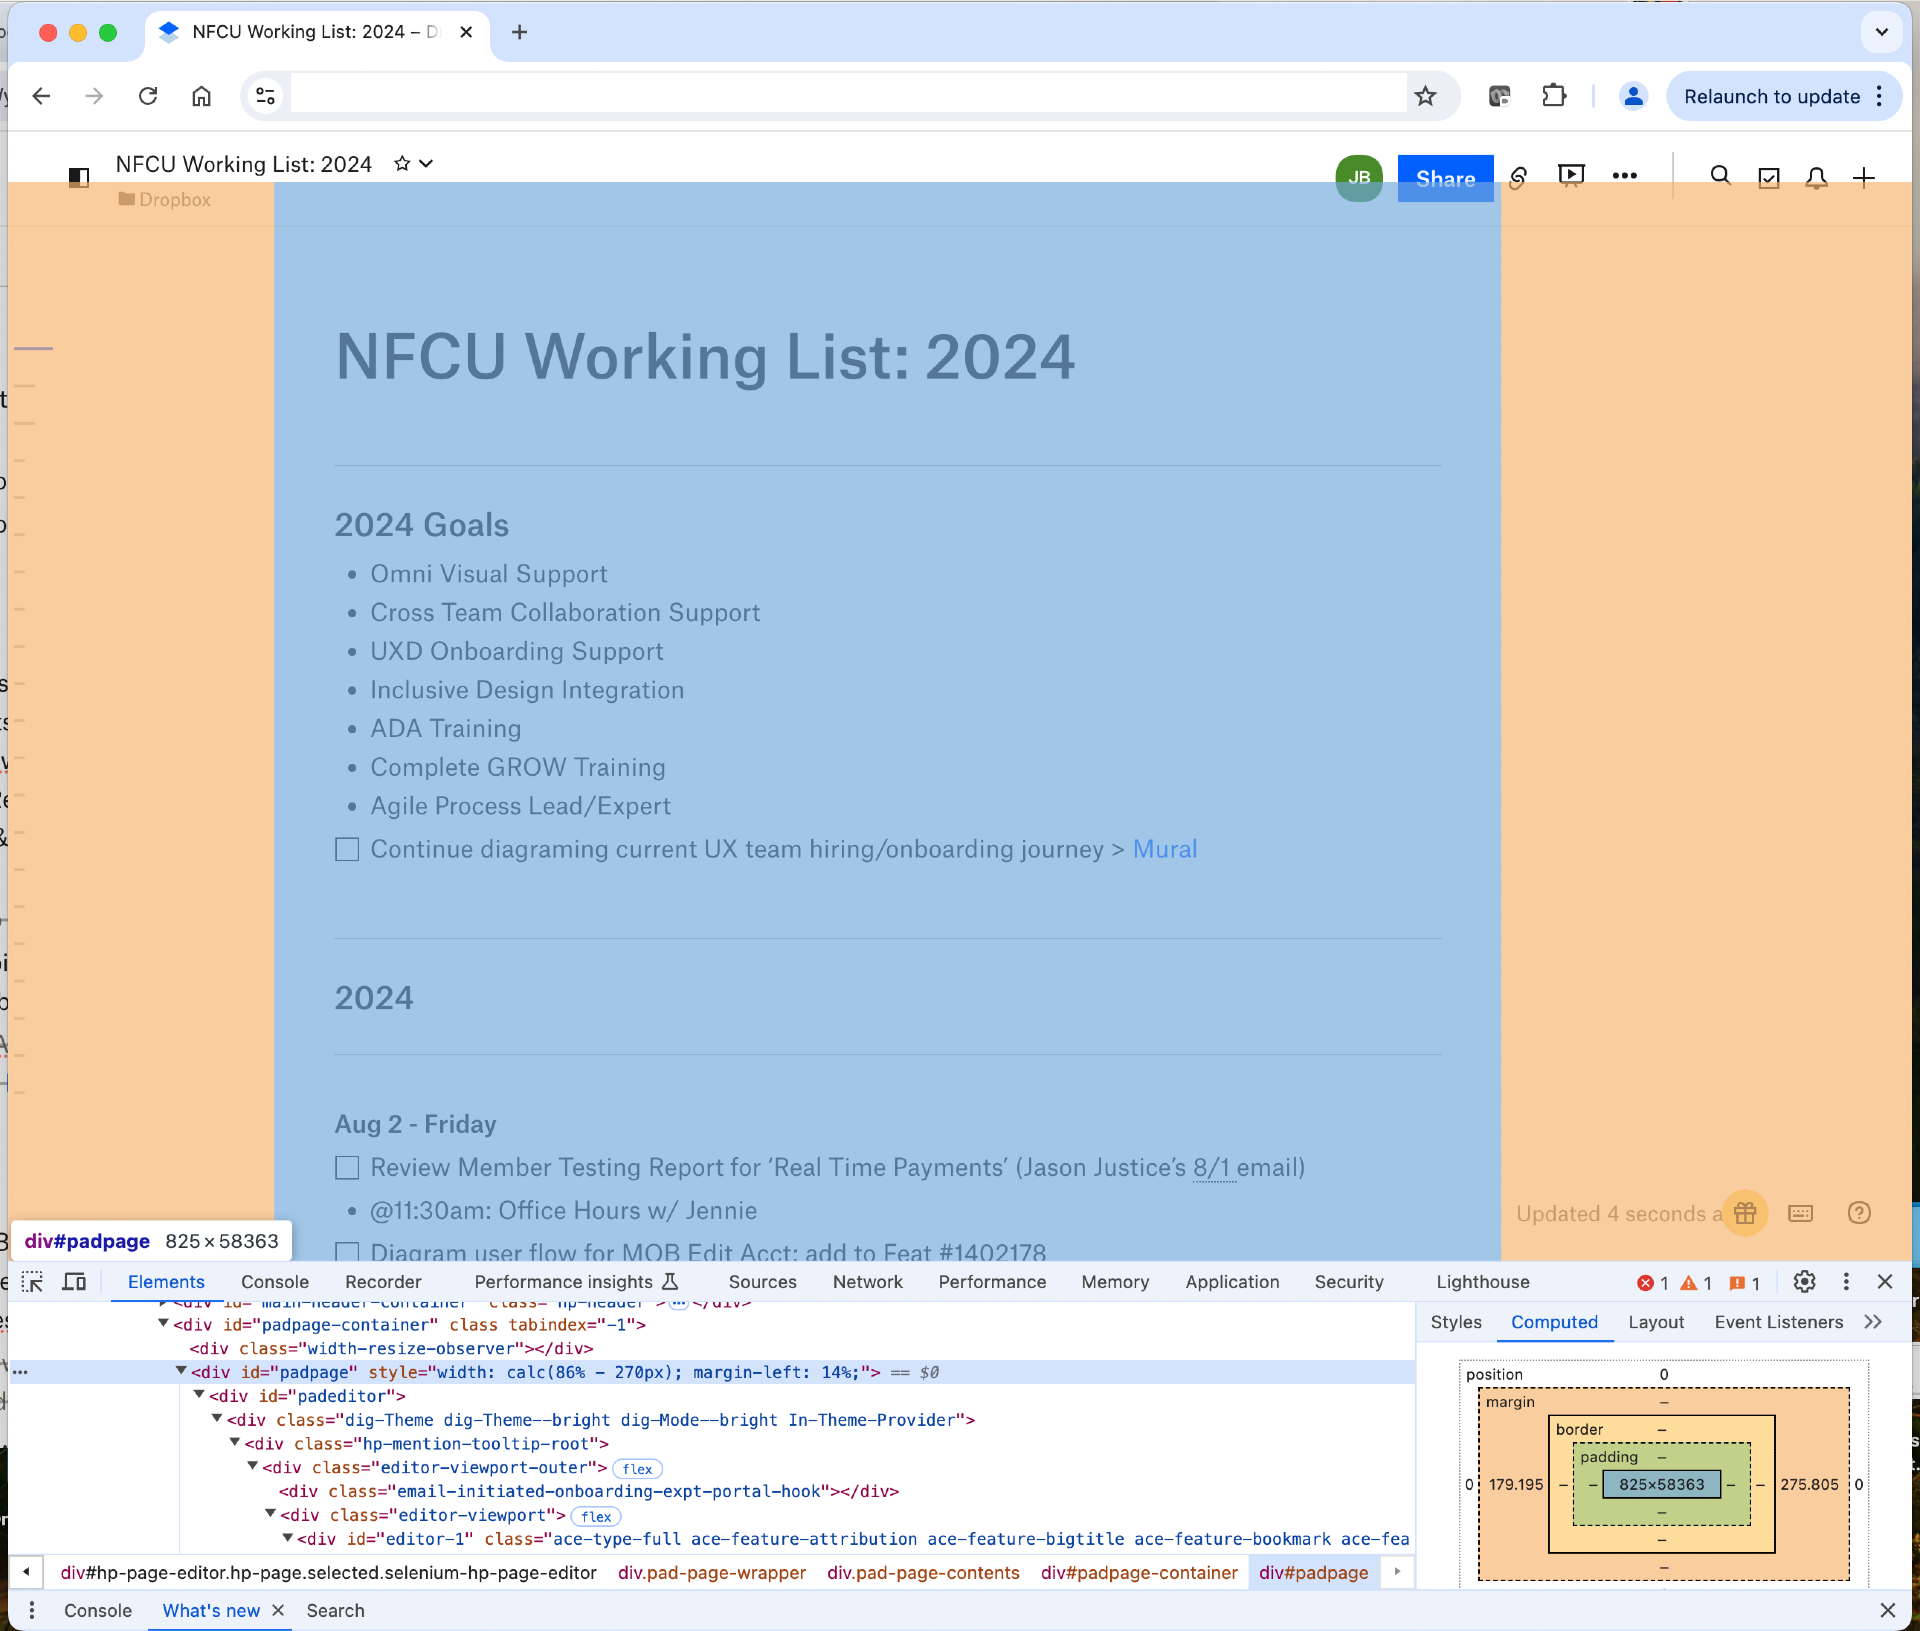Open the Chrome tab search dropdown
The image size is (1920, 1631).
1881,32
